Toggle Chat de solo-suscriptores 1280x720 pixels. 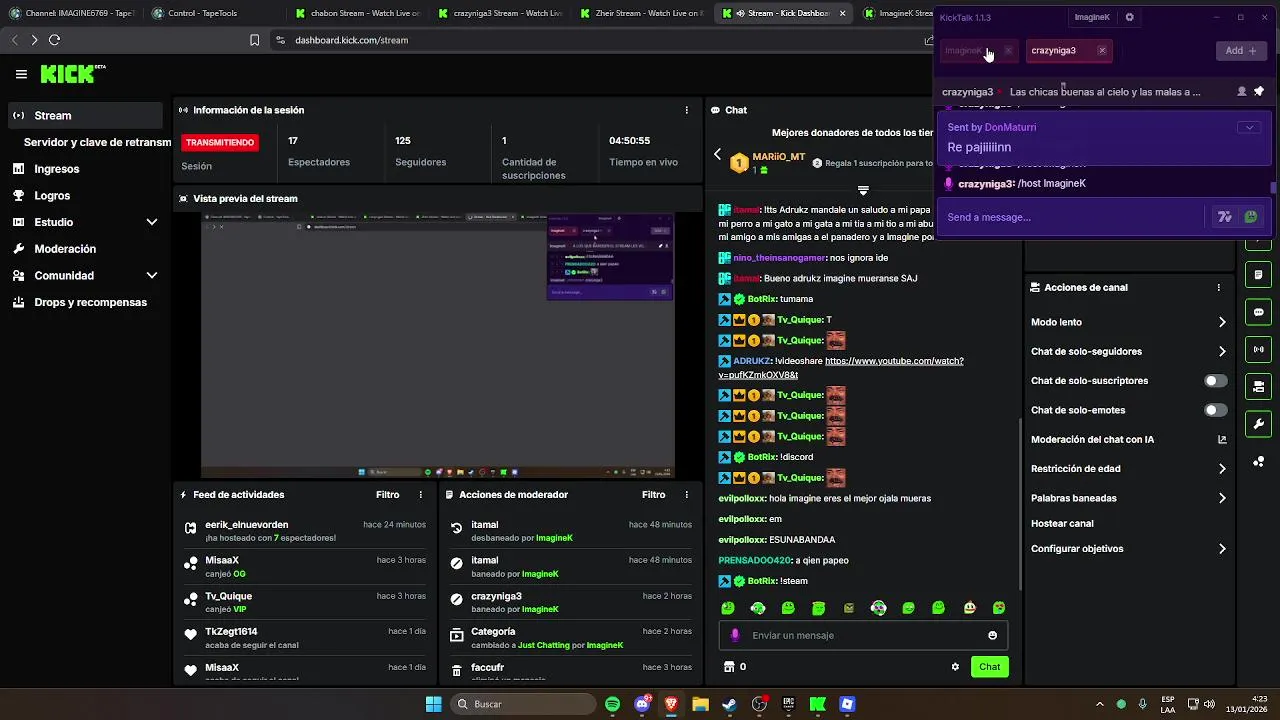tap(1215, 381)
